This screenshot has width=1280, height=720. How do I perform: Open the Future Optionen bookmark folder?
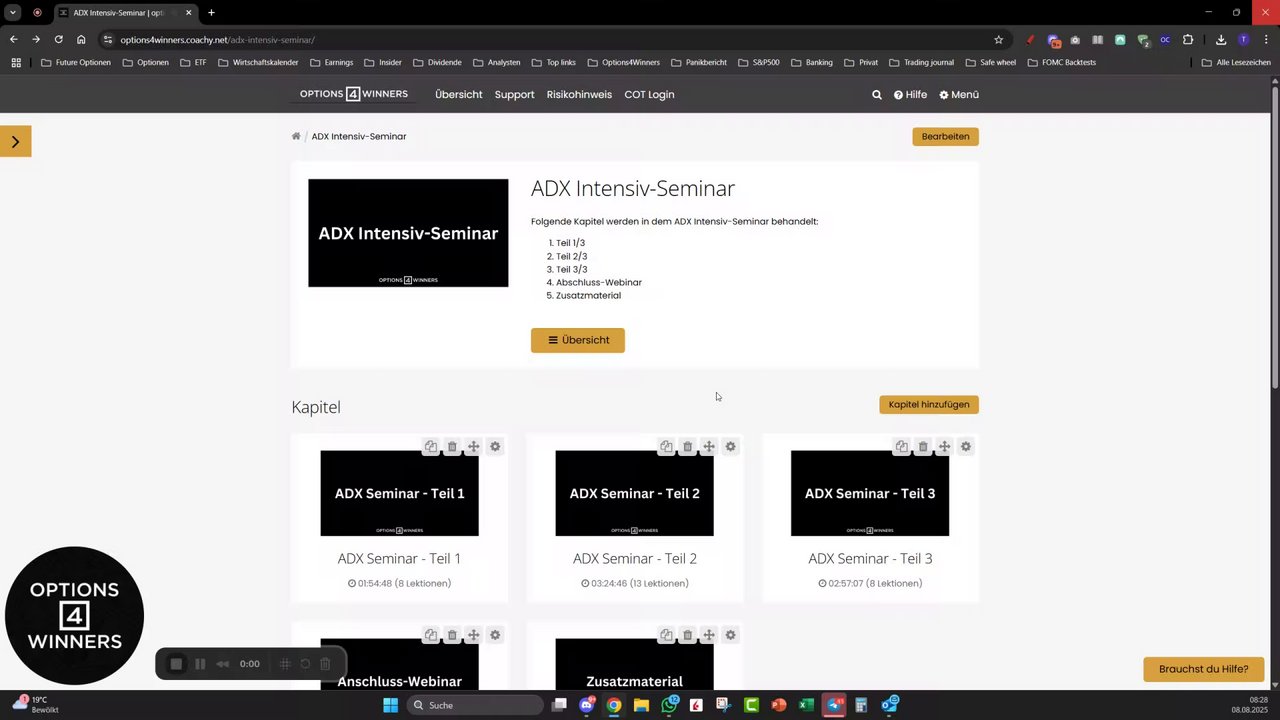click(x=76, y=62)
